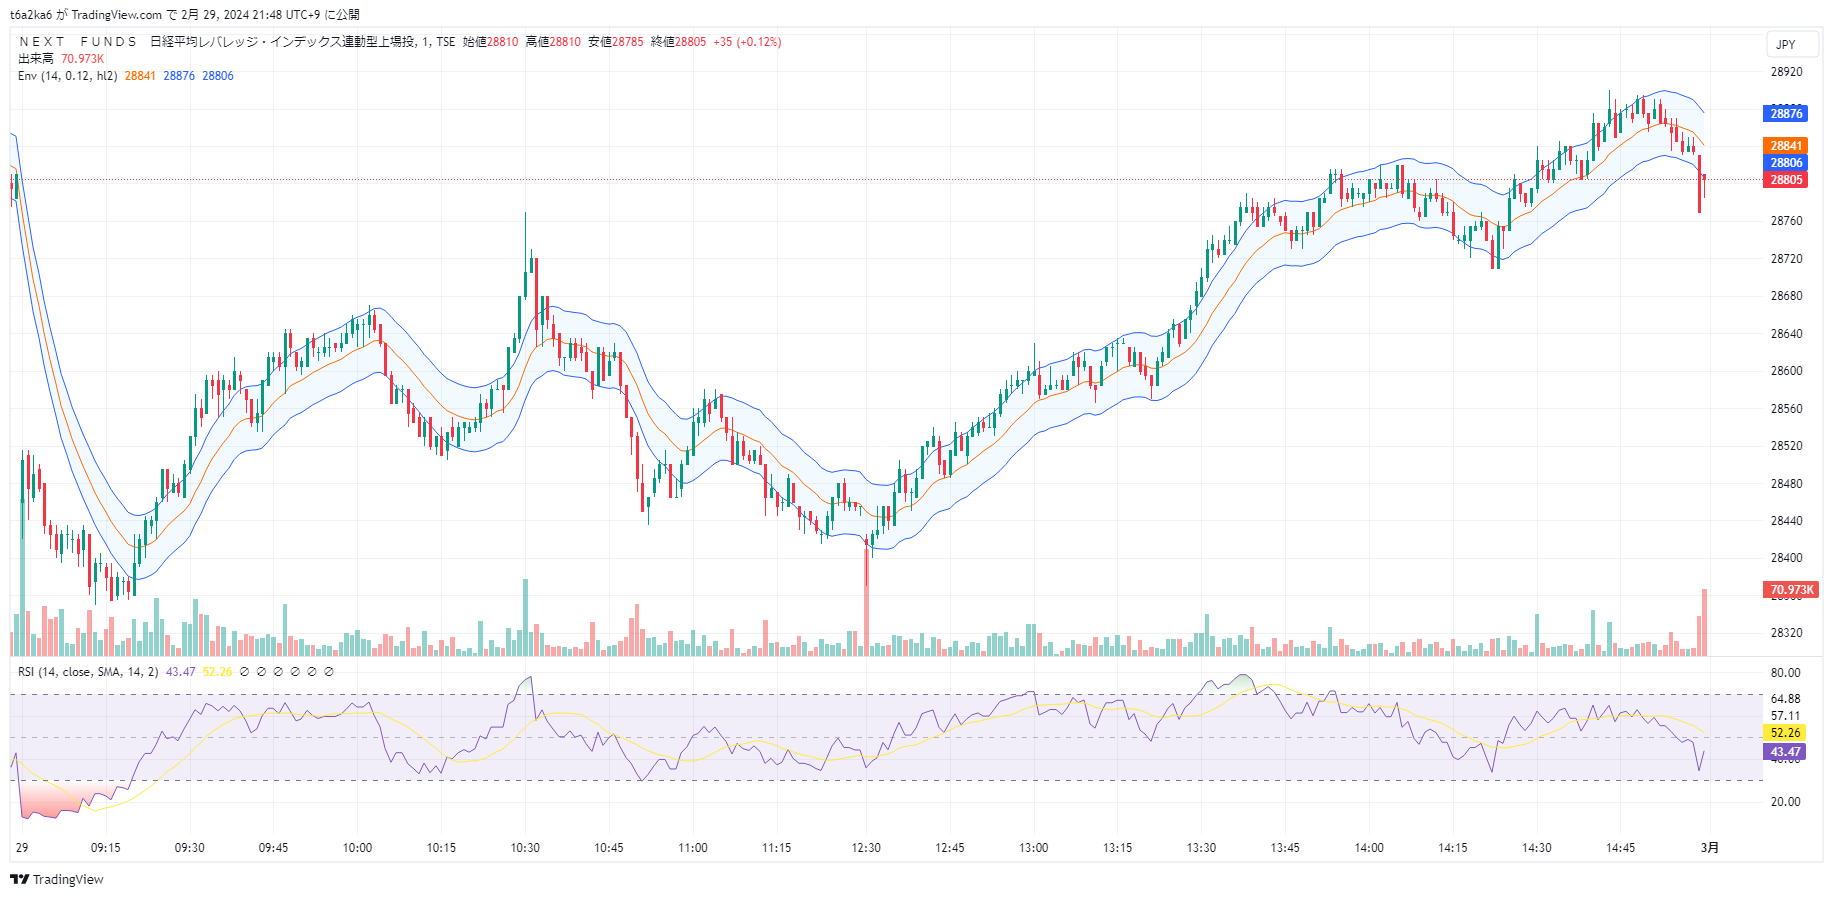Click the blue 28876 upper envelope price tag
1833x897 pixels.
click(1785, 114)
